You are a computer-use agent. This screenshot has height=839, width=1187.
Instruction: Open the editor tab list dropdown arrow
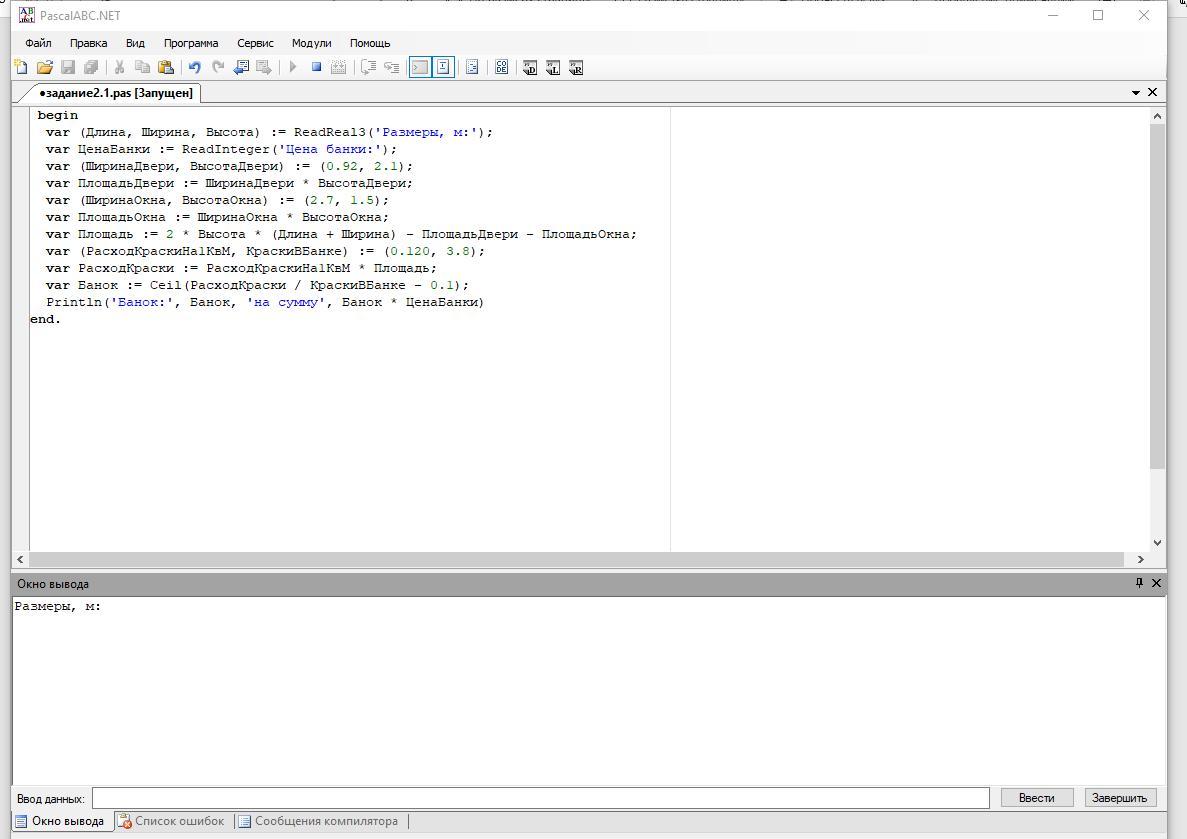1136,92
